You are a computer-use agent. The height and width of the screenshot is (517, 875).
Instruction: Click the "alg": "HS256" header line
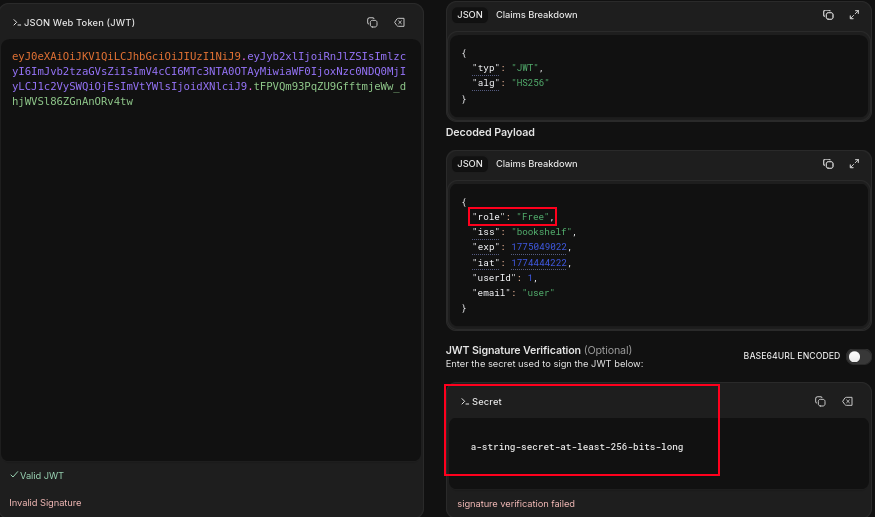pyautogui.click(x=510, y=83)
